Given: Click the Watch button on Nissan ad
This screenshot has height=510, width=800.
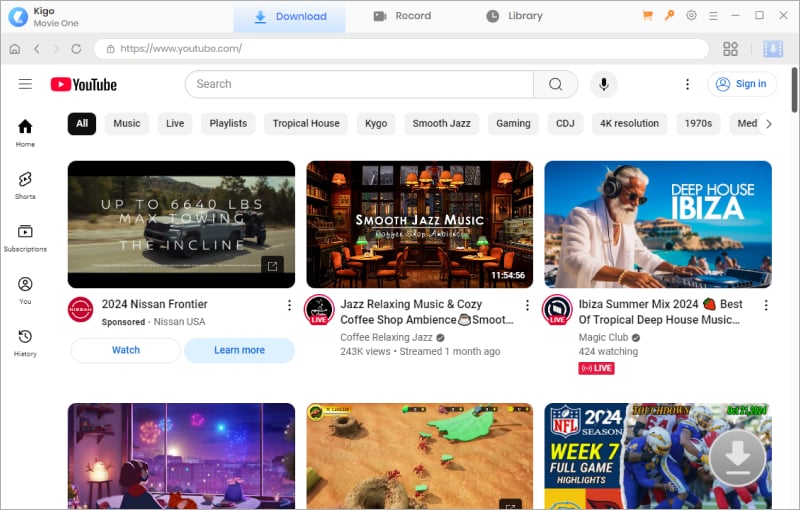Looking at the screenshot, I should point(126,350).
